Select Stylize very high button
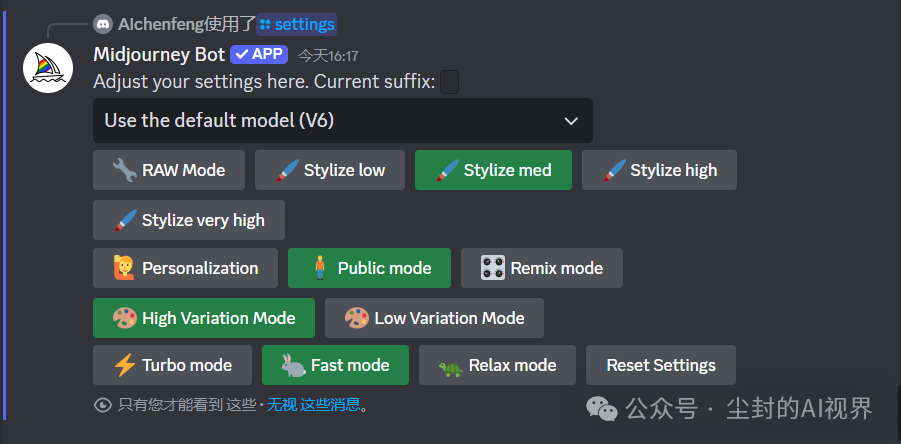The height and width of the screenshot is (444, 901). pos(189,220)
